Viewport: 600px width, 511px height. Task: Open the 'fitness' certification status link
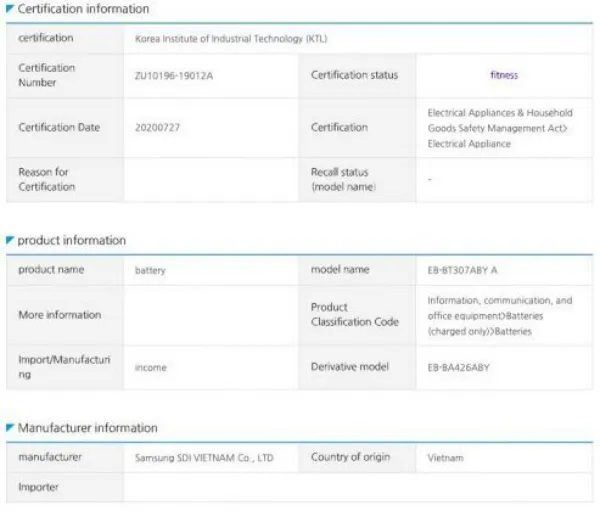[504, 75]
